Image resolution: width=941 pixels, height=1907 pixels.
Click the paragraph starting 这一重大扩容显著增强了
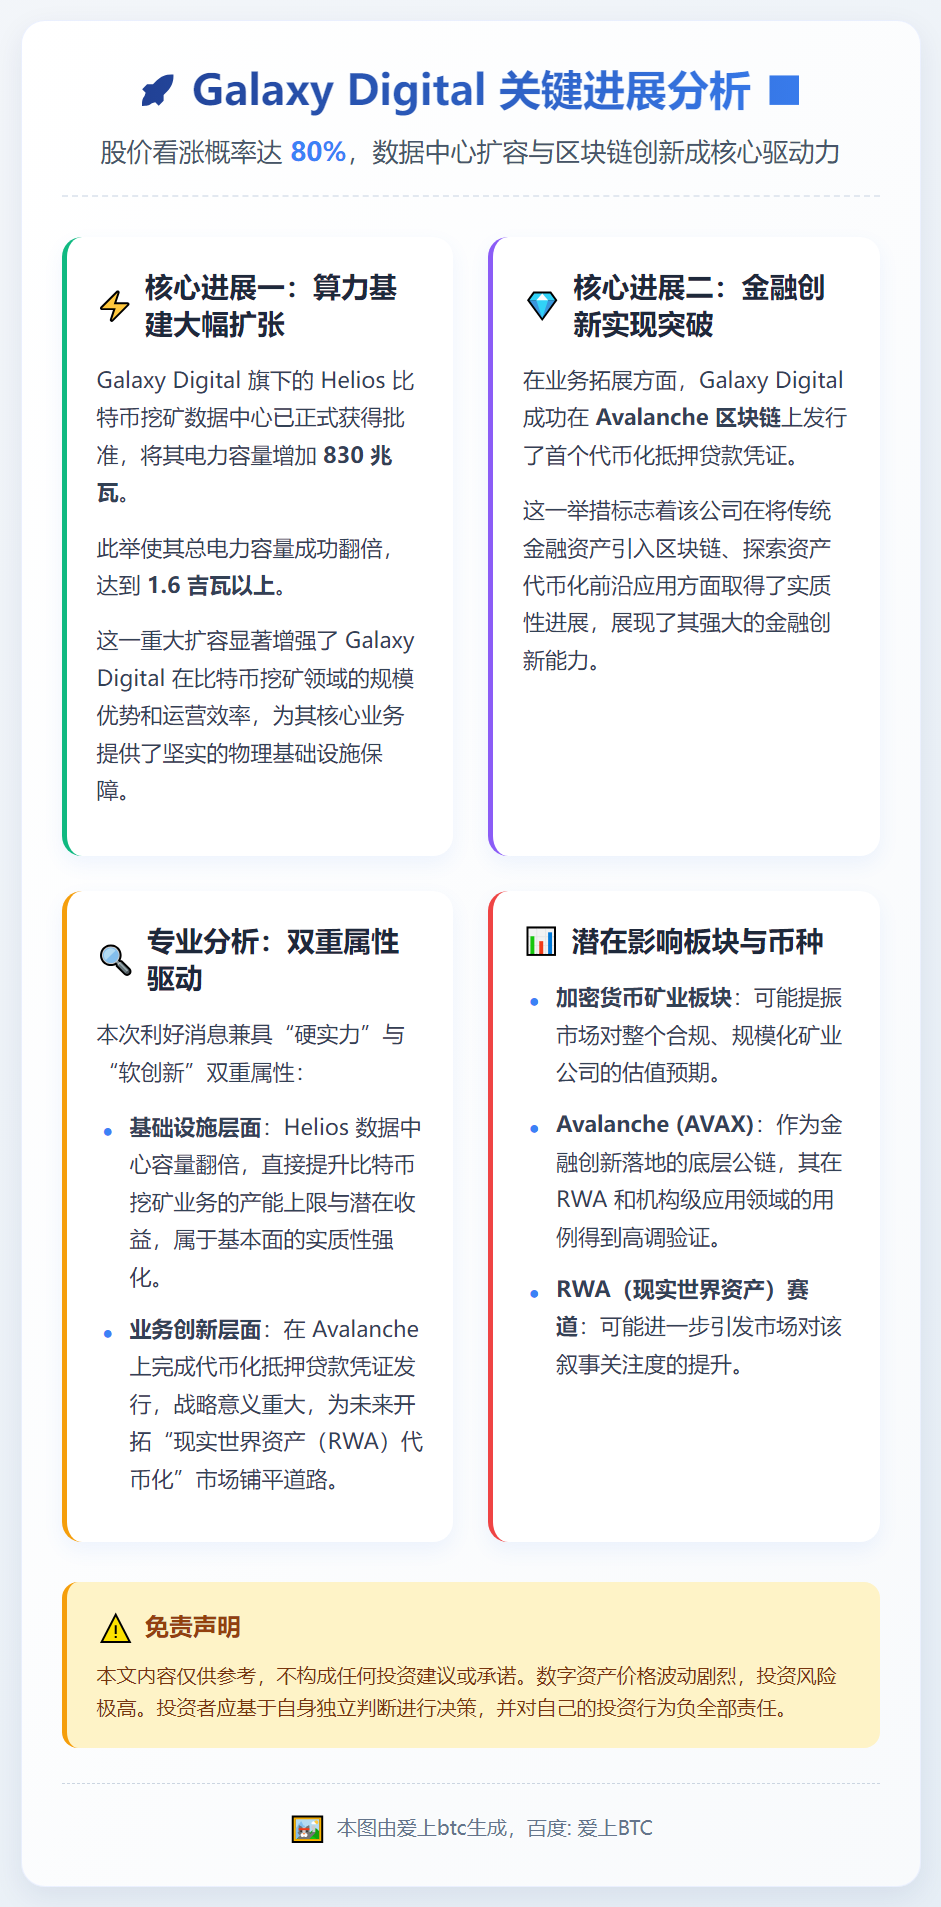[256, 716]
